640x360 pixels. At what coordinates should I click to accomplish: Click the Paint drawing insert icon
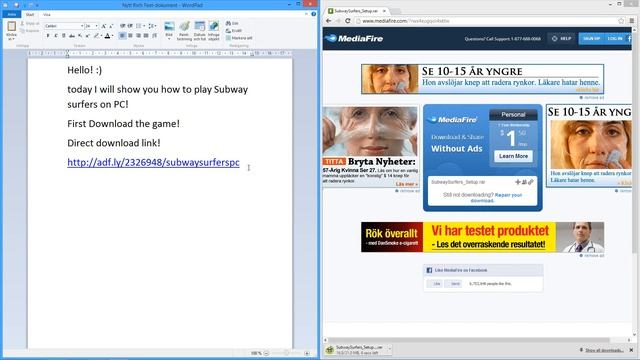coord(184,27)
